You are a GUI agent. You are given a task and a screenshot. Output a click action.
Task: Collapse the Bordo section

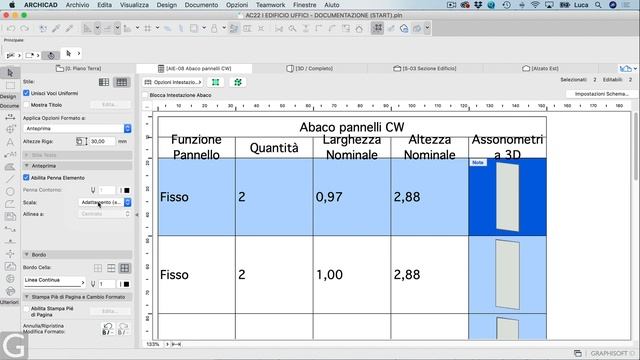(78, 255)
